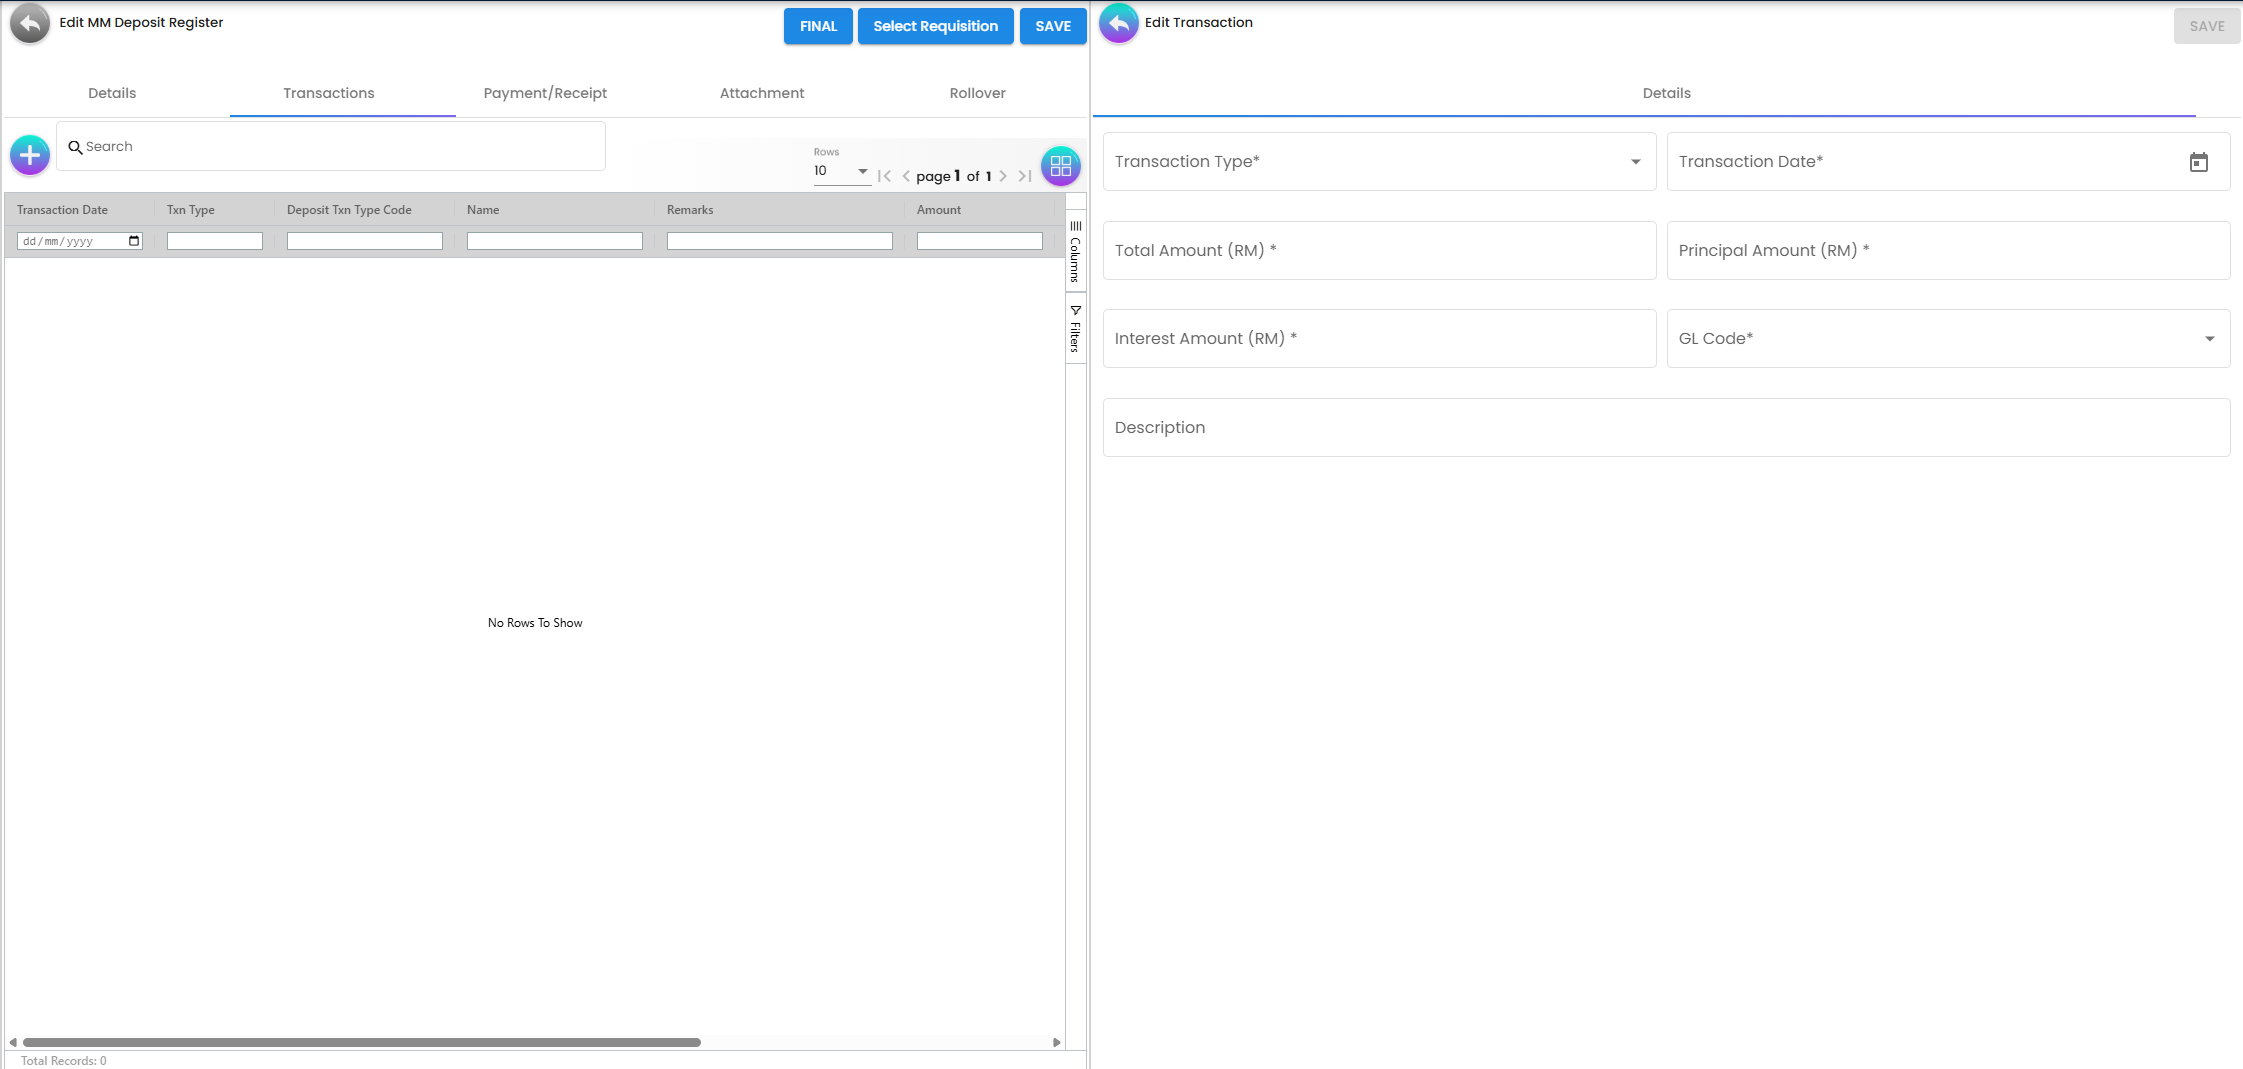The height and width of the screenshot is (1069, 2243).
Task: Open the Payment/Receipt tab
Action: 545,93
